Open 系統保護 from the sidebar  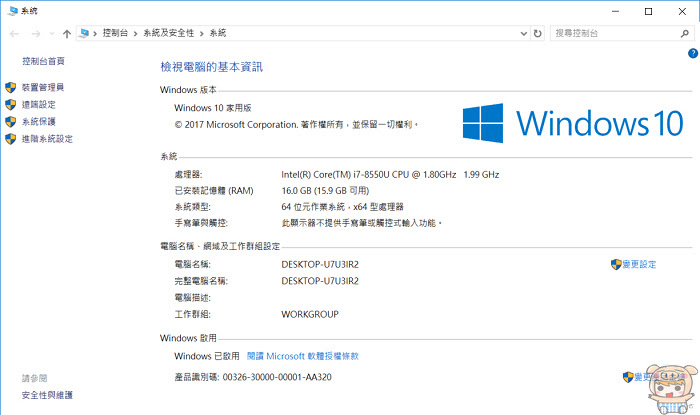(x=39, y=121)
